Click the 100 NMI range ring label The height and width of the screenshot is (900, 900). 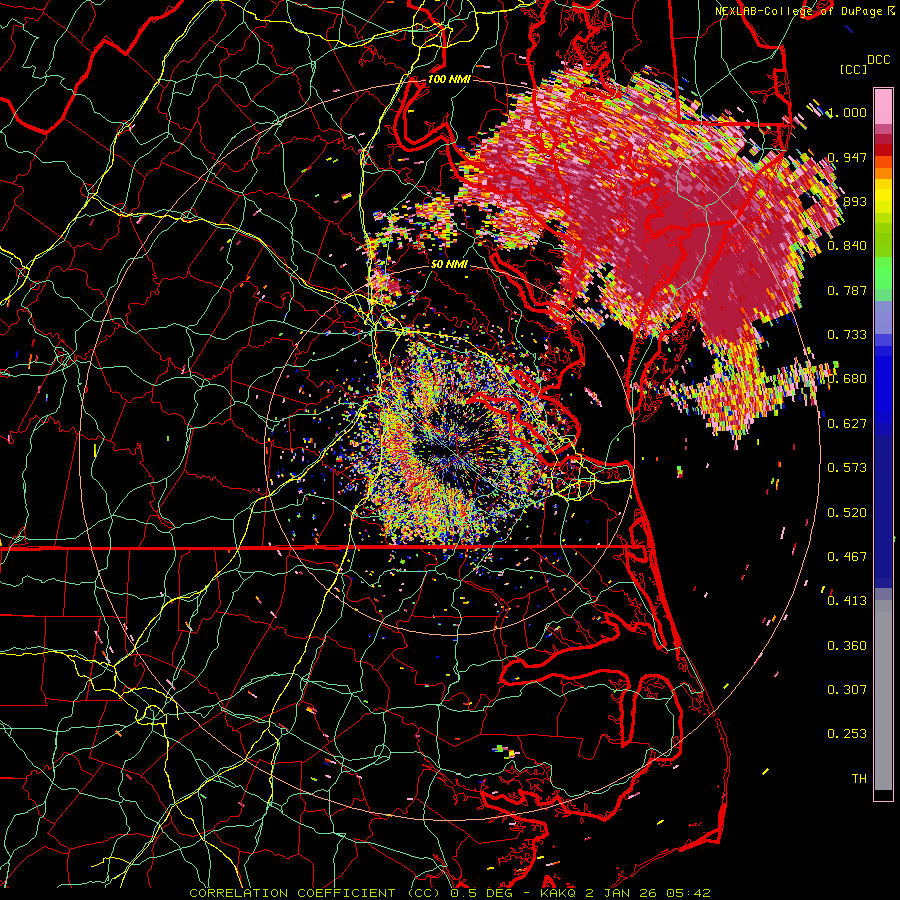[x=449, y=79]
